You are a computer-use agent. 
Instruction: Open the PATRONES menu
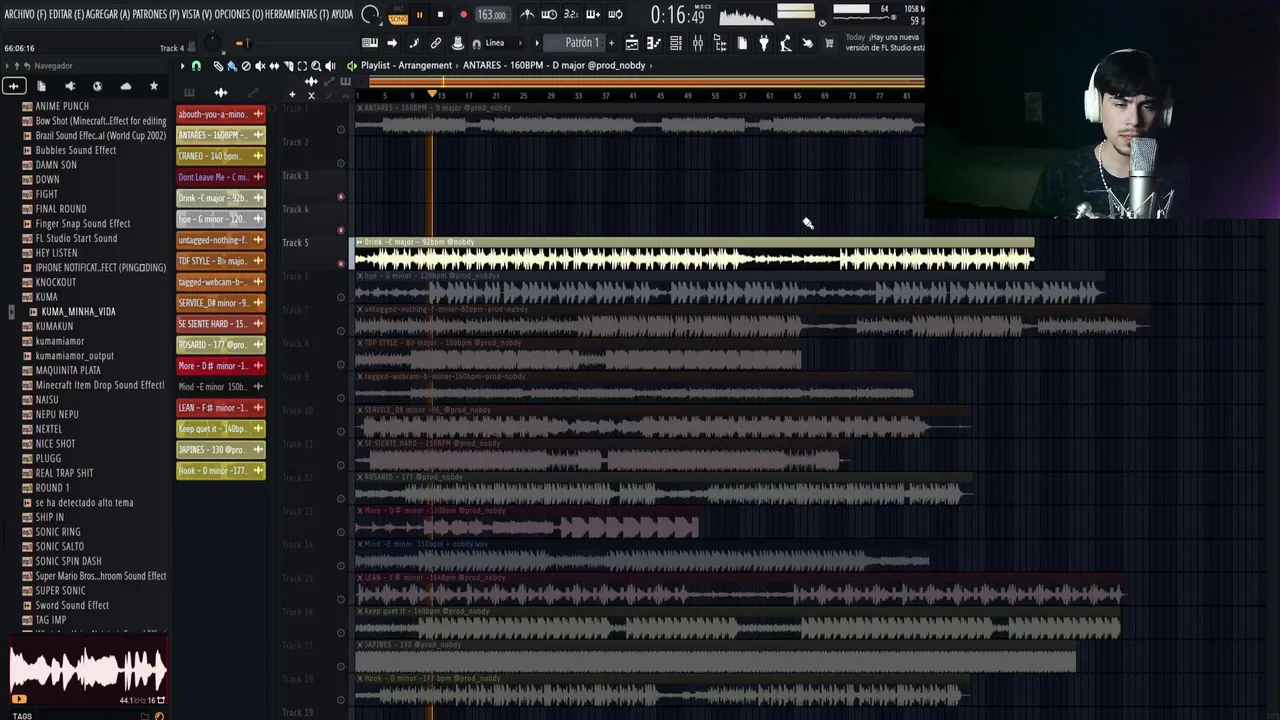(x=155, y=14)
